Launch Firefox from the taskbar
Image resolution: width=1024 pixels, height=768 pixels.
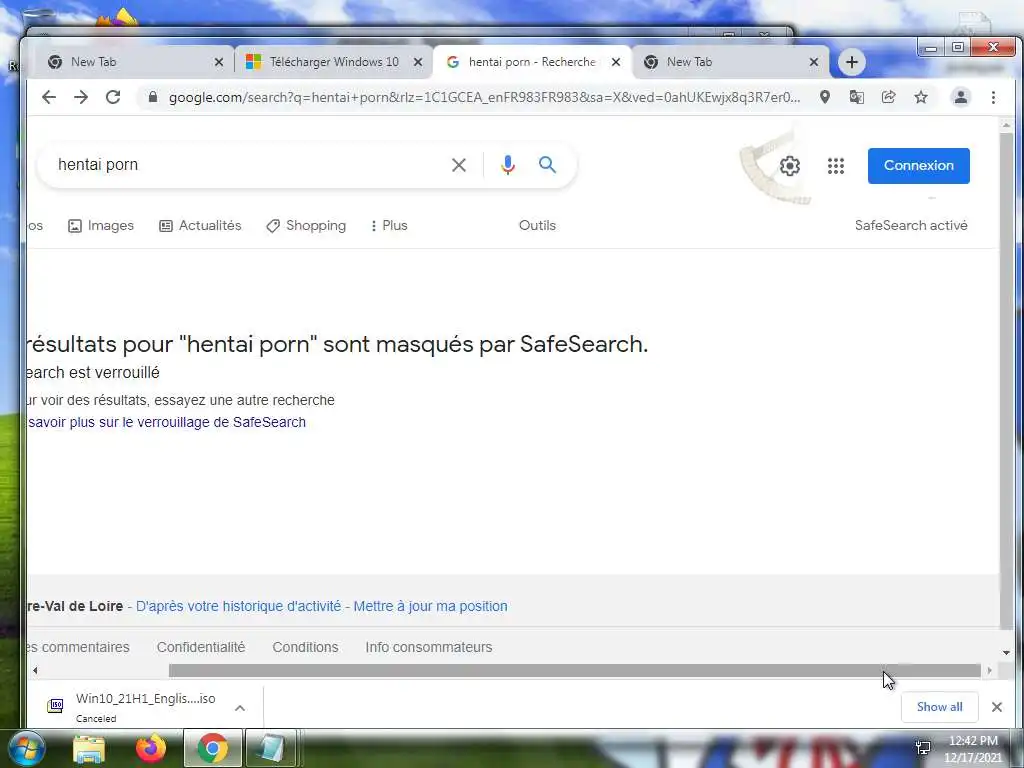(151, 748)
